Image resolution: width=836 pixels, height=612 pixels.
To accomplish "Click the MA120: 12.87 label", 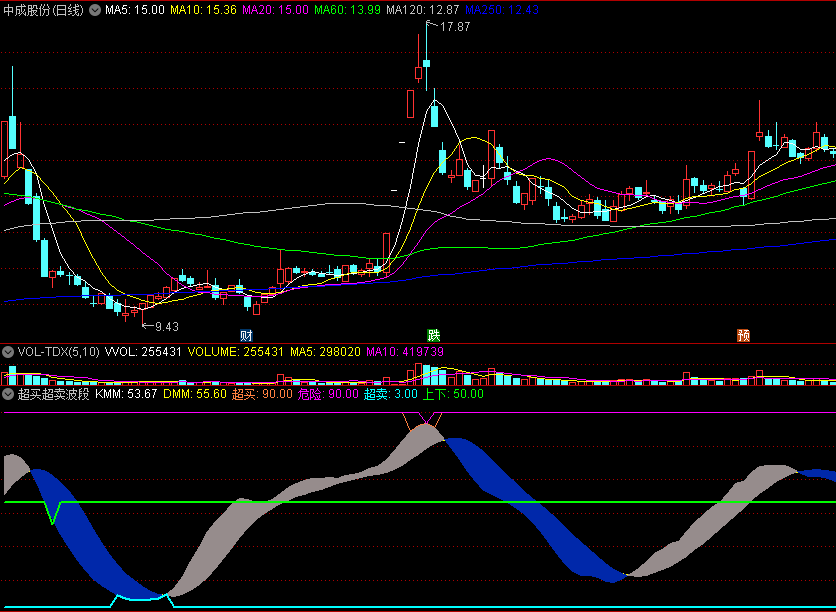I will click(423, 10).
